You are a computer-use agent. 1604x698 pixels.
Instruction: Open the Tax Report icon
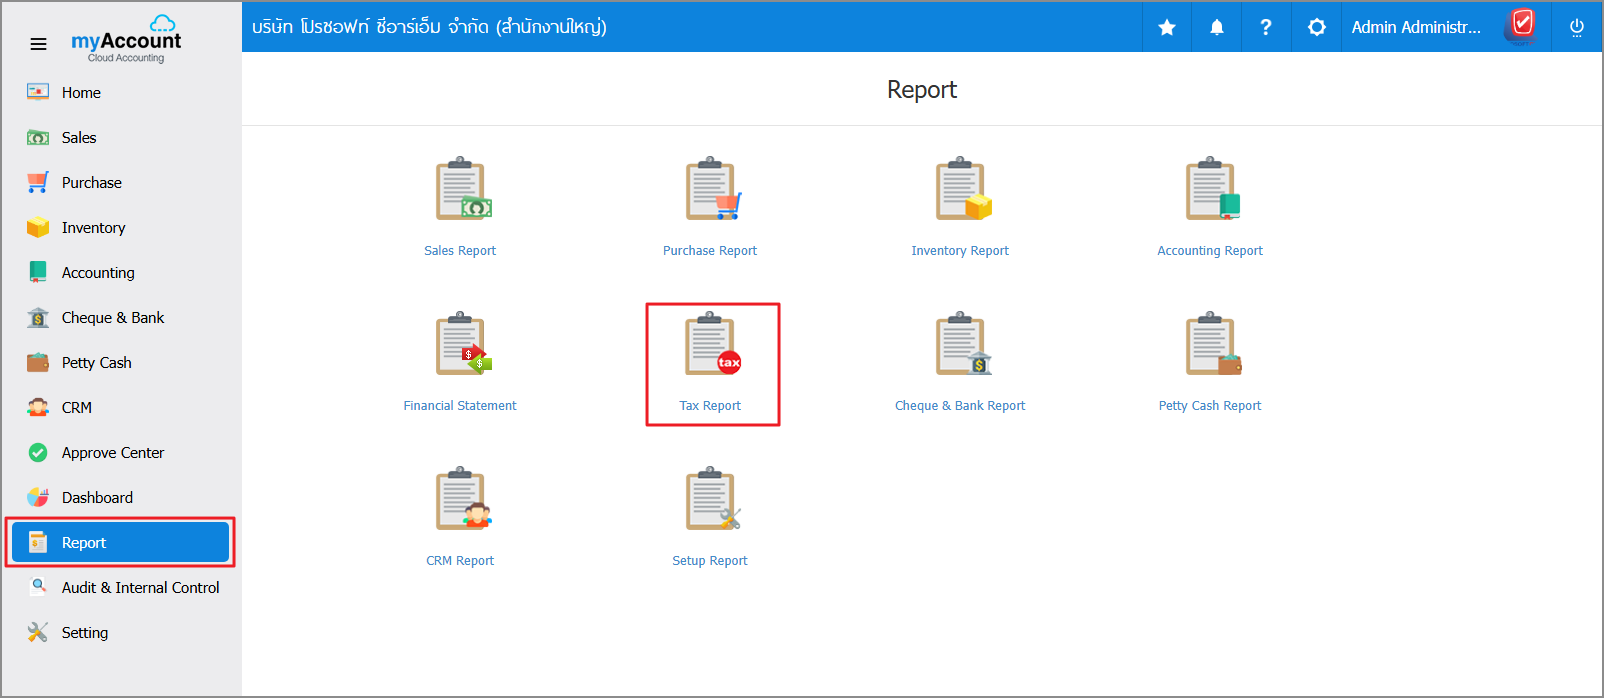(x=711, y=344)
